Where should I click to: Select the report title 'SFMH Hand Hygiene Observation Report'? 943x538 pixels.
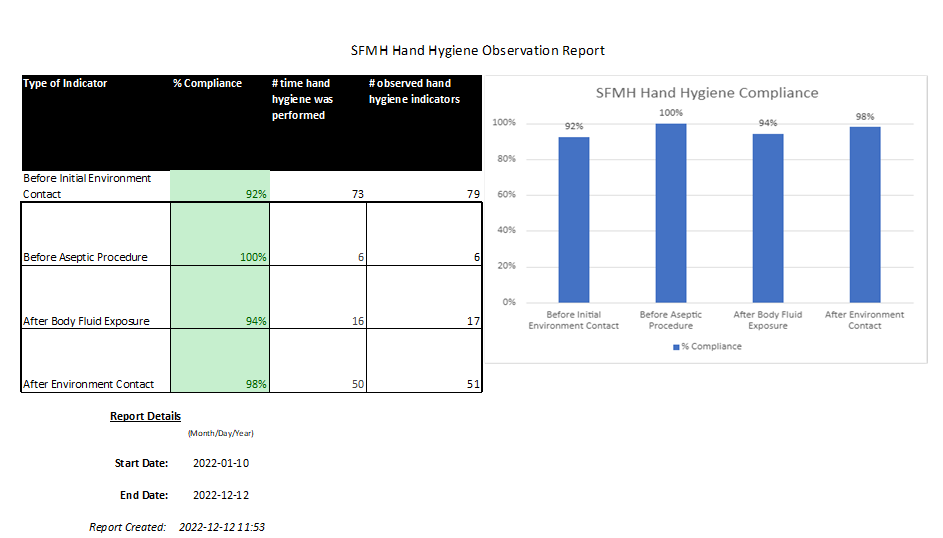click(x=478, y=50)
